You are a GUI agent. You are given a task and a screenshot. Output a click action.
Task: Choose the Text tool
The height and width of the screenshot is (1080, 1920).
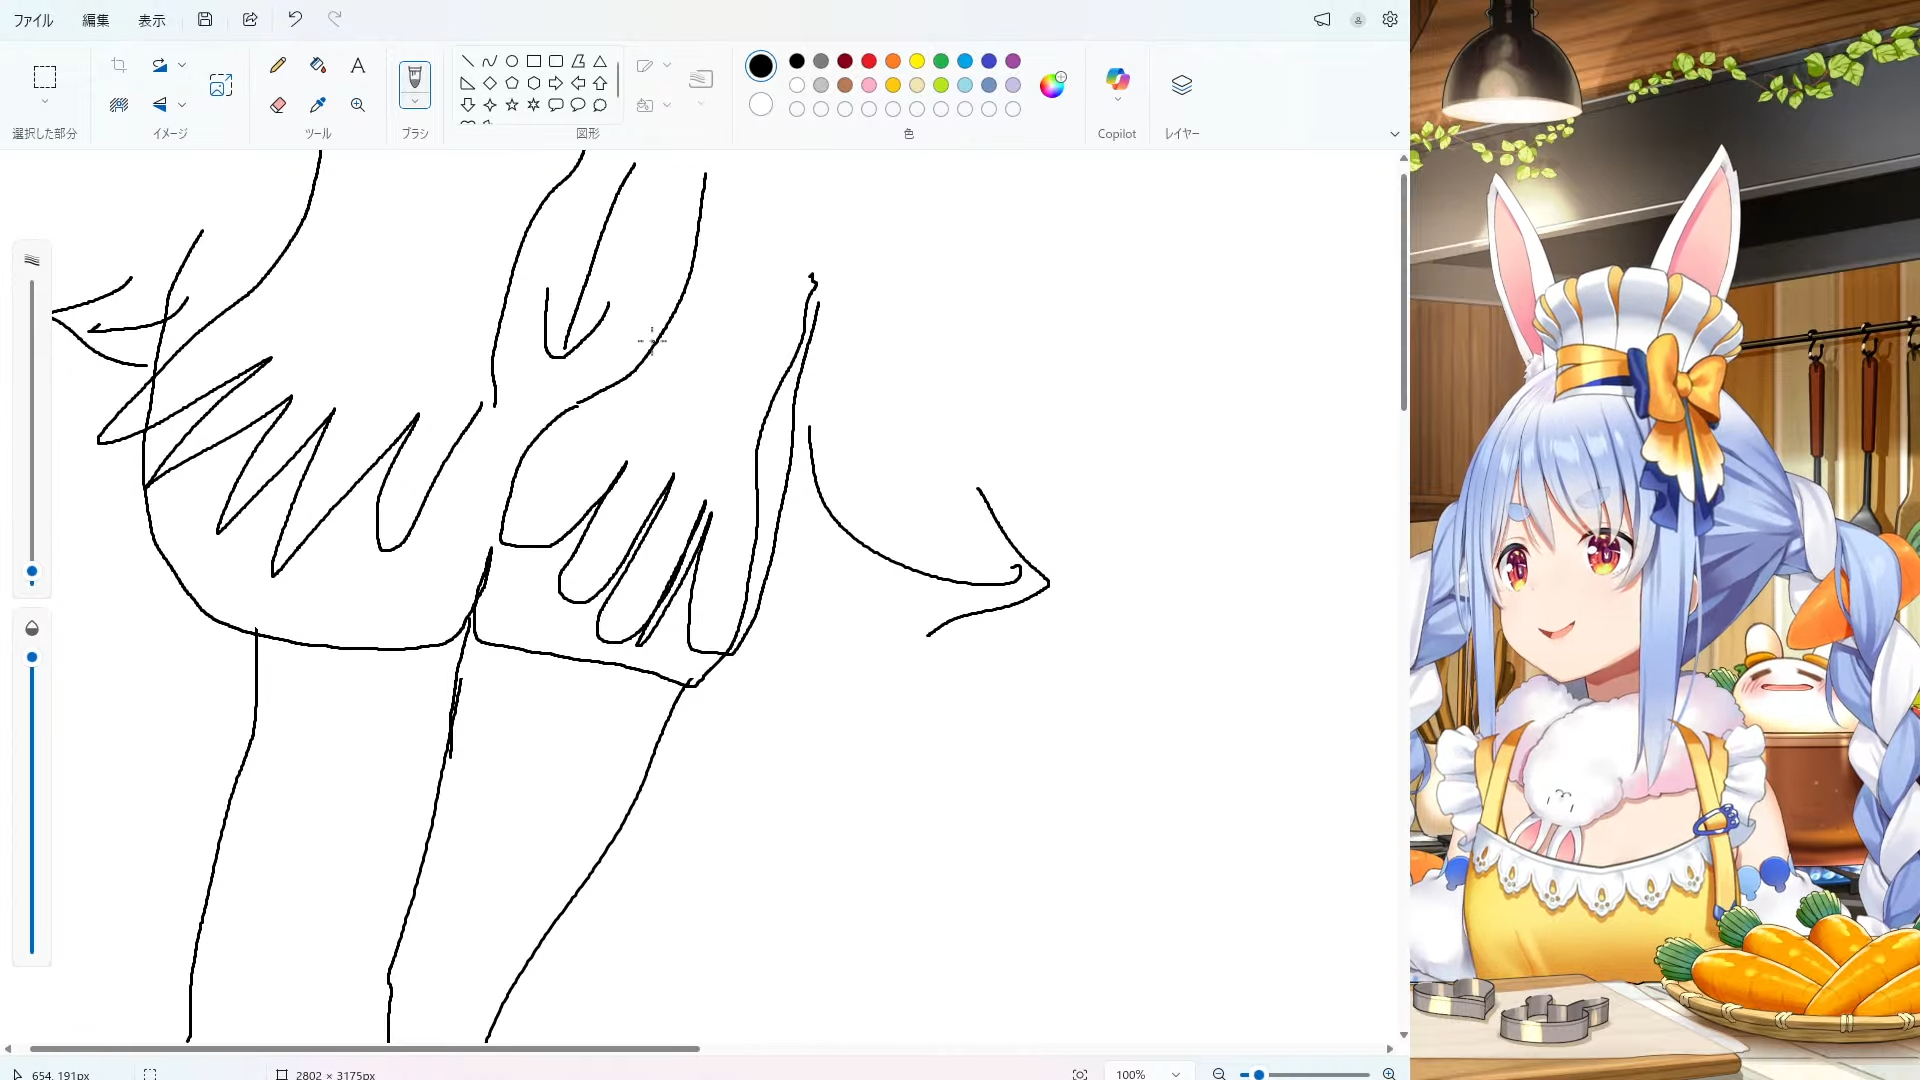click(x=357, y=66)
